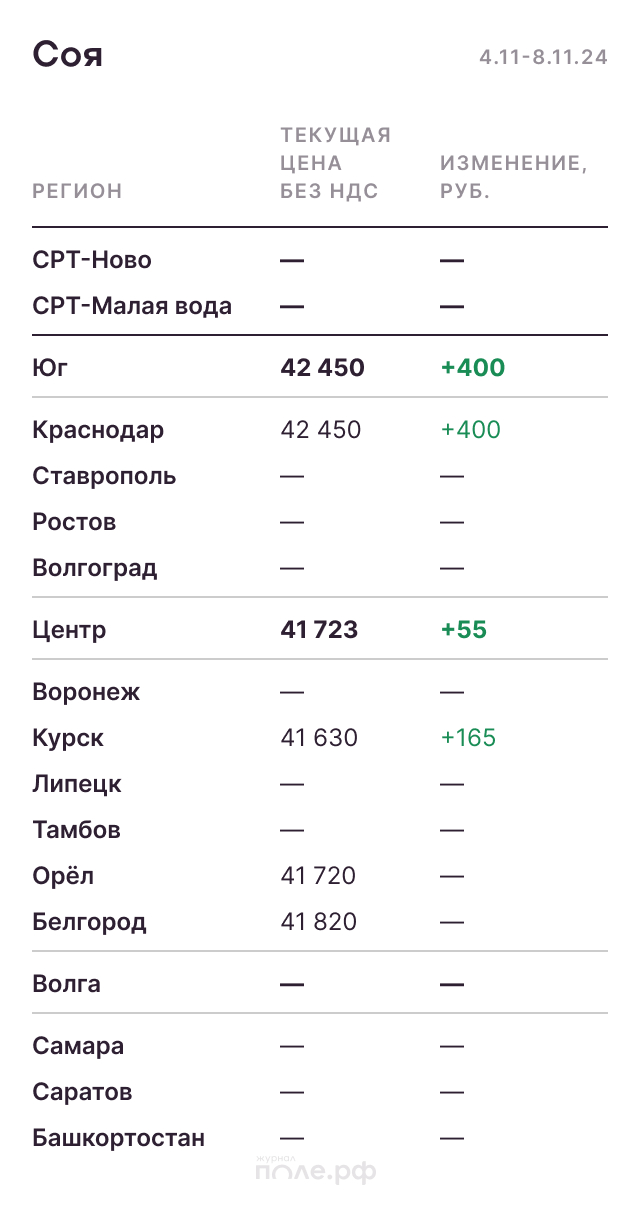Viewport: 640px width, 1208px height.
Task: Select the Ставрополь row label
Action: click(x=104, y=476)
